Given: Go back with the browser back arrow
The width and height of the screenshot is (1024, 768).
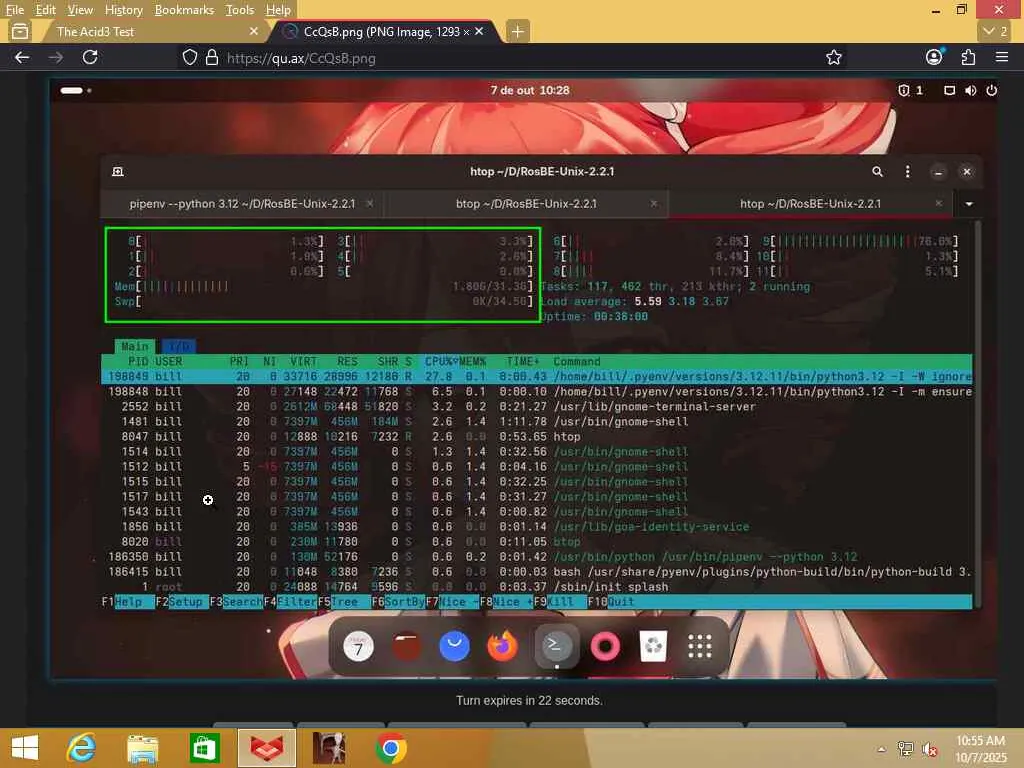Looking at the screenshot, I should click(x=22, y=57).
